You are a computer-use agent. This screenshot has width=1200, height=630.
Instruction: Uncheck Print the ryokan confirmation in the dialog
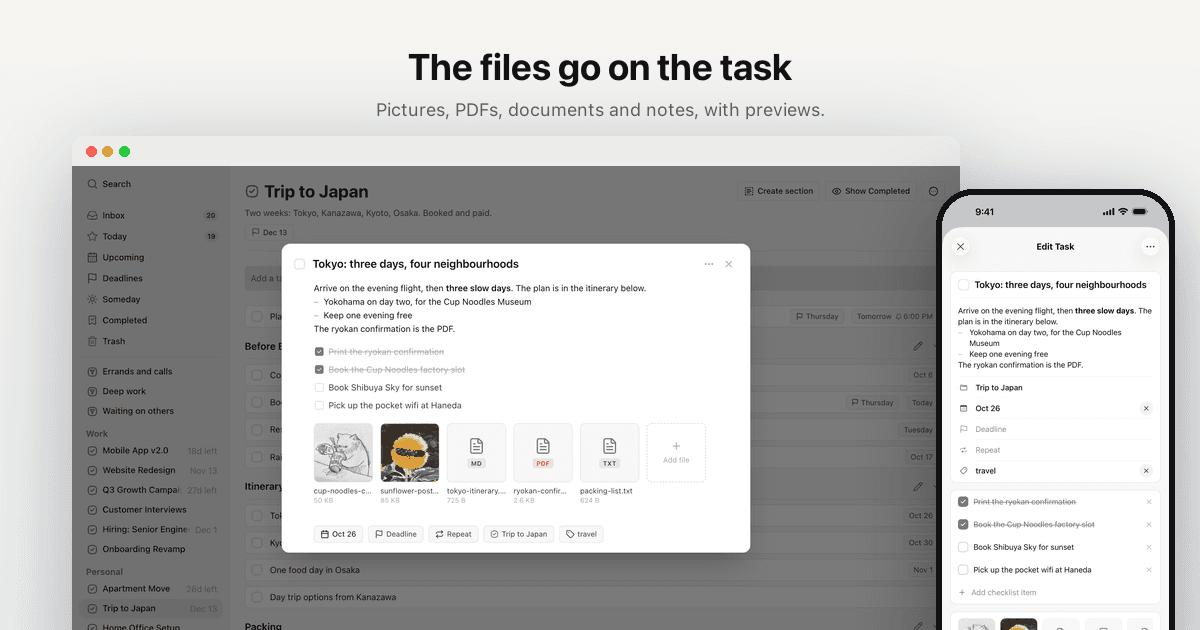coord(319,352)
